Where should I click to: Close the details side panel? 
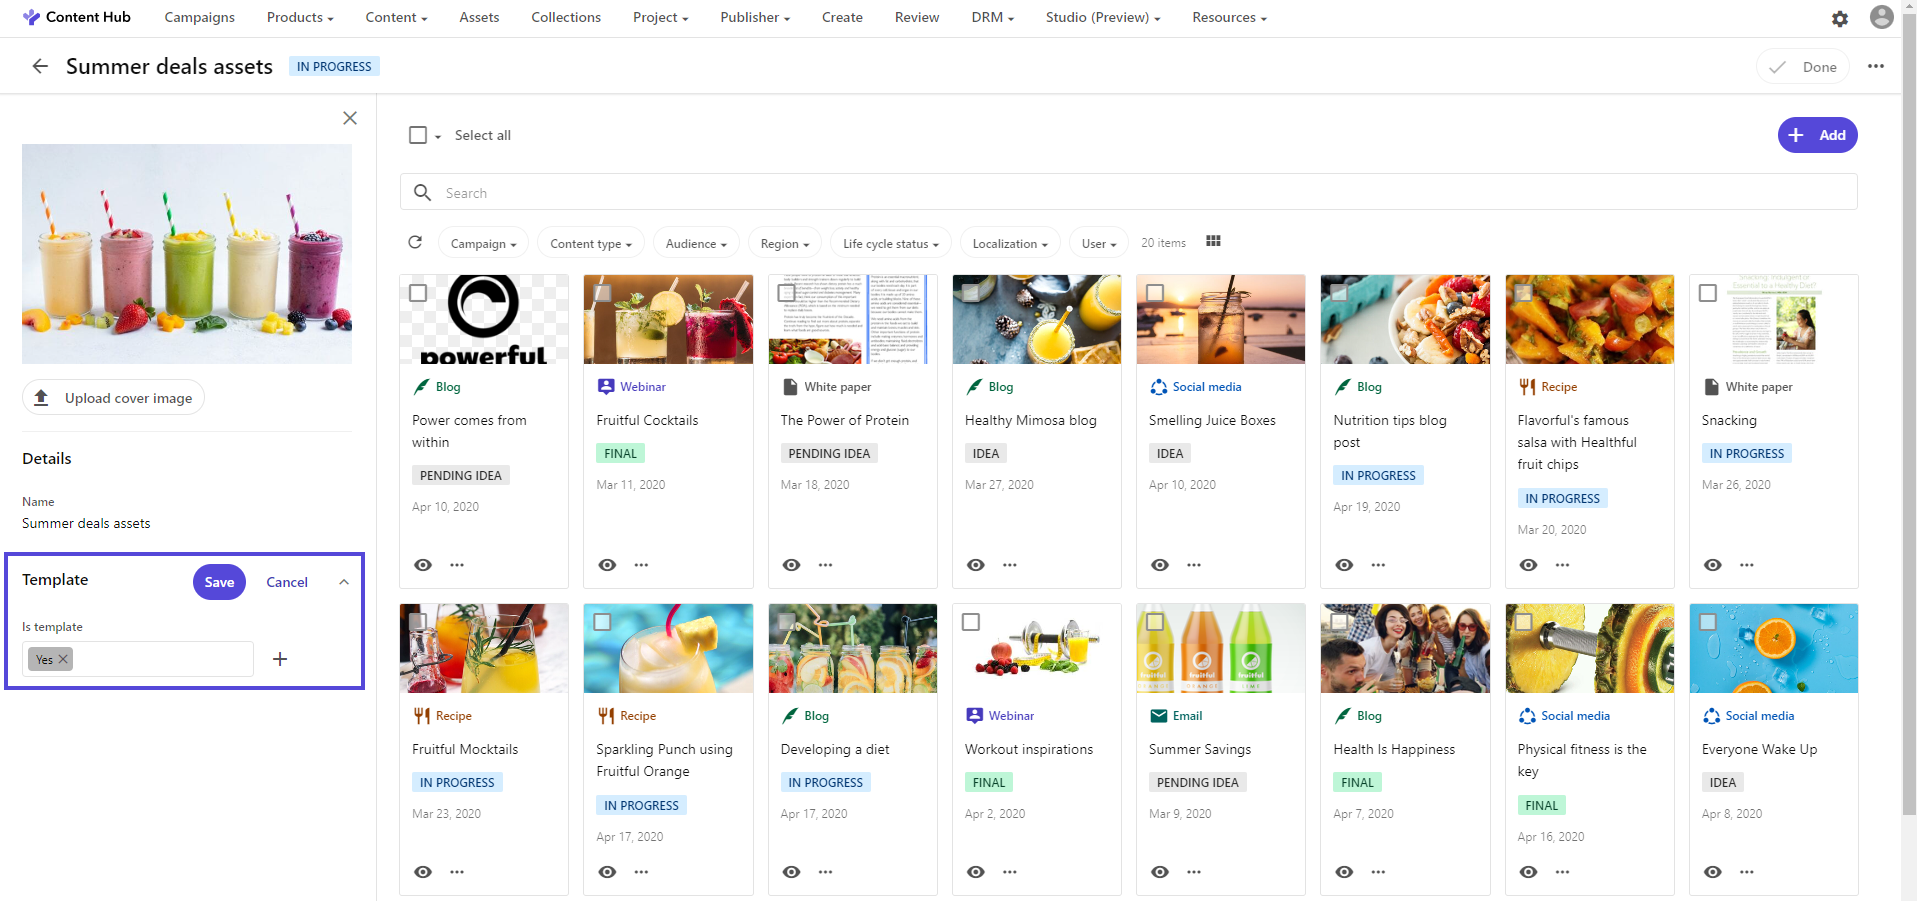350,118
